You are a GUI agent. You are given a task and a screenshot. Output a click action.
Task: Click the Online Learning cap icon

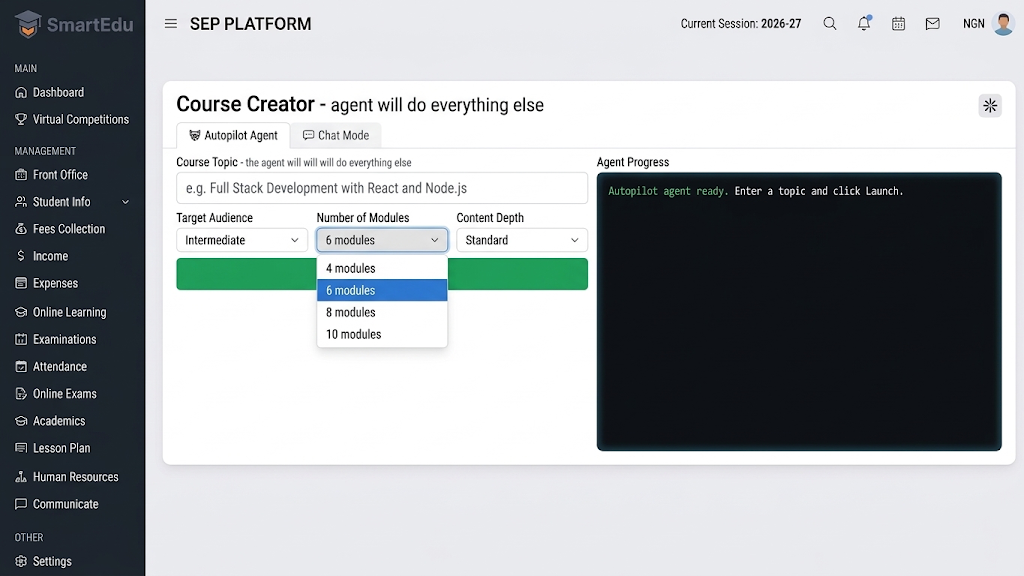21,312
